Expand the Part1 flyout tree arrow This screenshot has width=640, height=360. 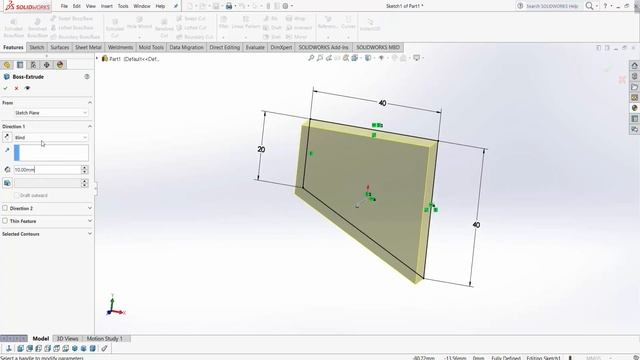[x=97, y=59]
